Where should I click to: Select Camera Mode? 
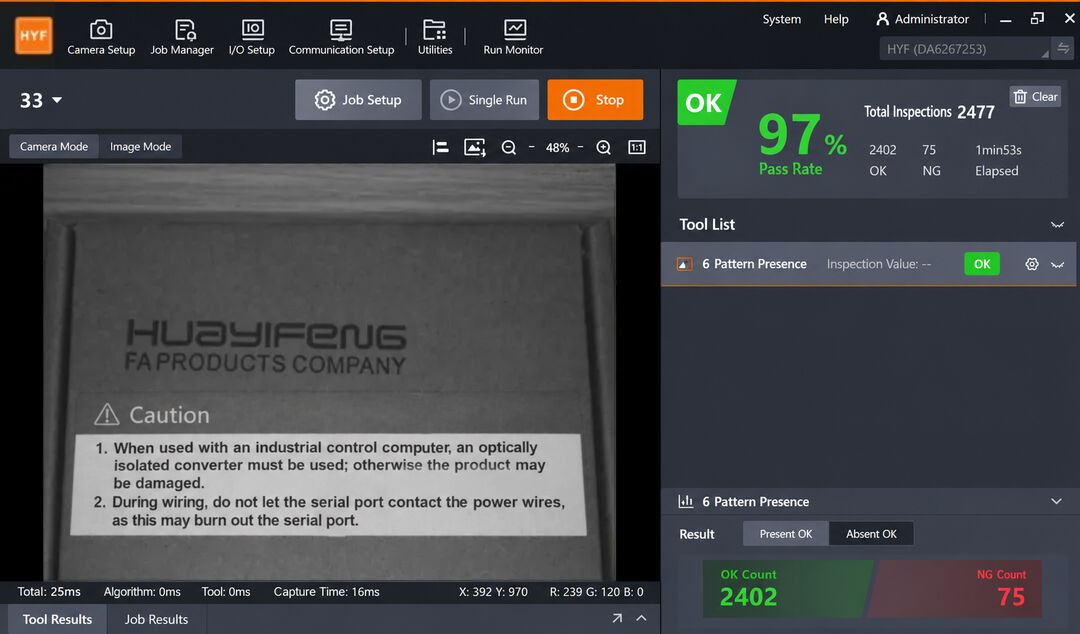click(54, 147)
